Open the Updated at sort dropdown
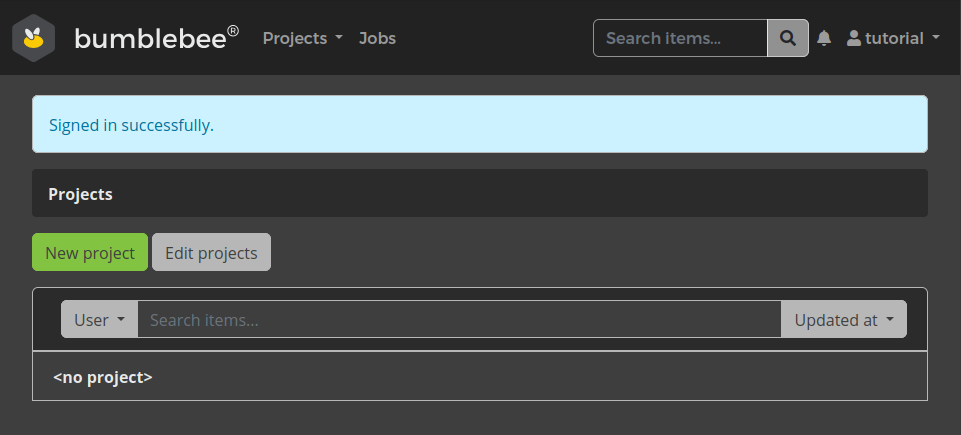The image size is (961, 435). (x=843, y=320)
